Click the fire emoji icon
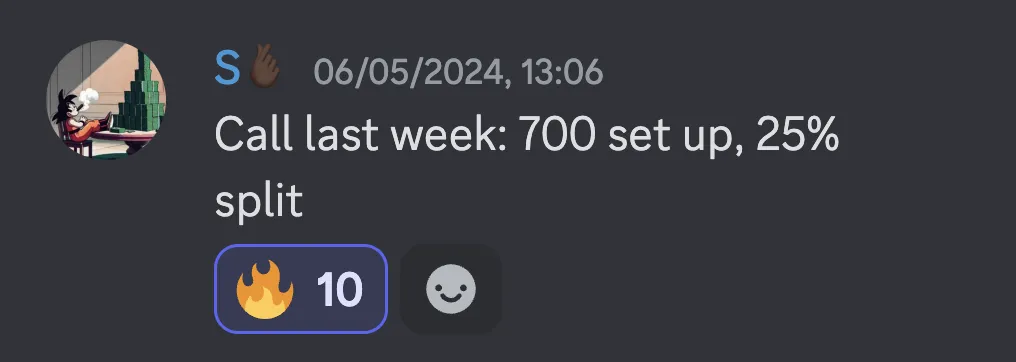The height and width of the screenshot is (362, 1016). 264,289
